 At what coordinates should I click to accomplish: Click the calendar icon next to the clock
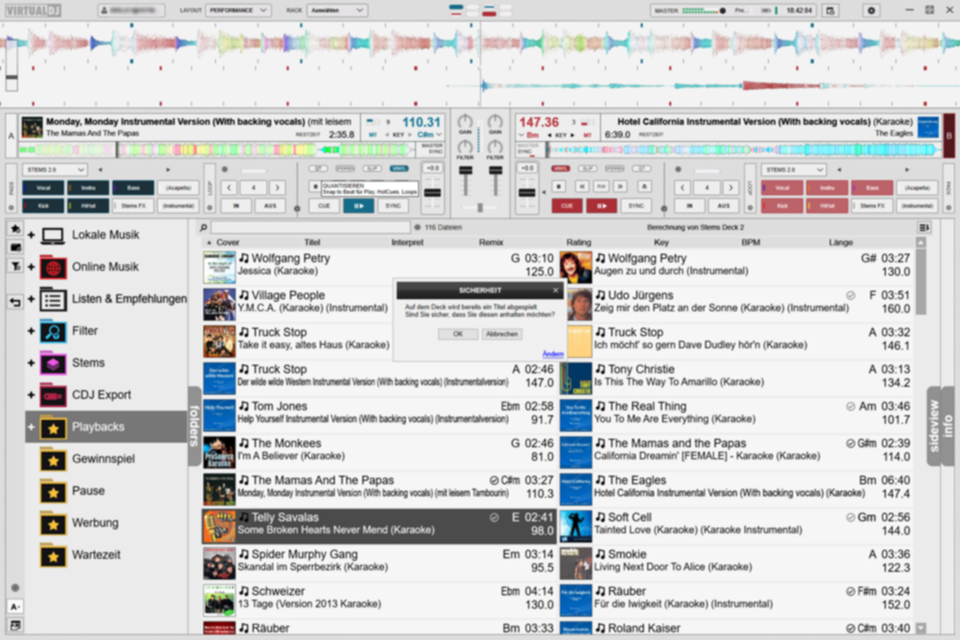pyautogui.click(x=830, y=10)
